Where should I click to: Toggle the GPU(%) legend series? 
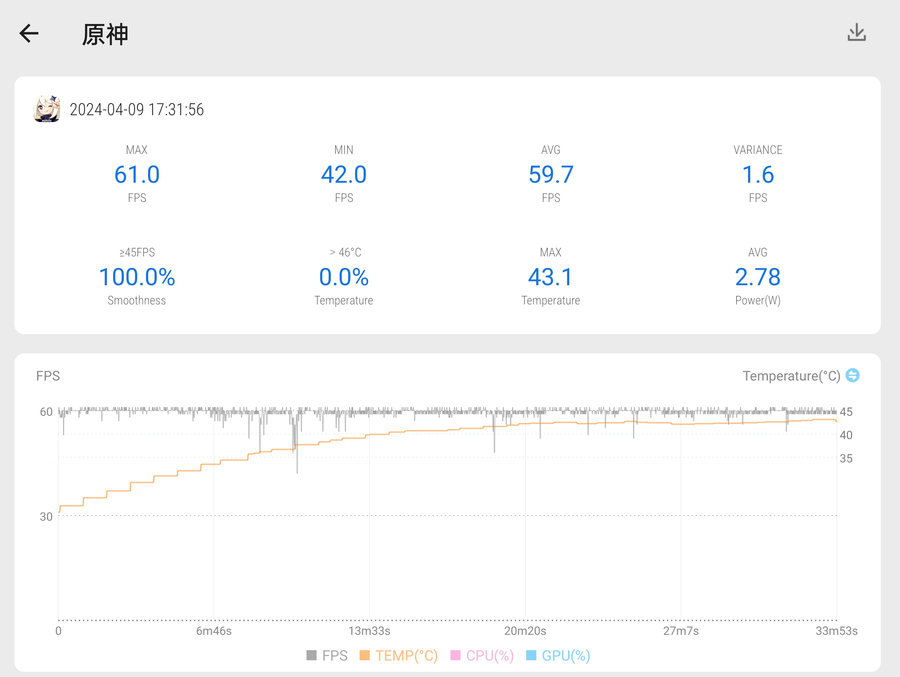(558, 656)
